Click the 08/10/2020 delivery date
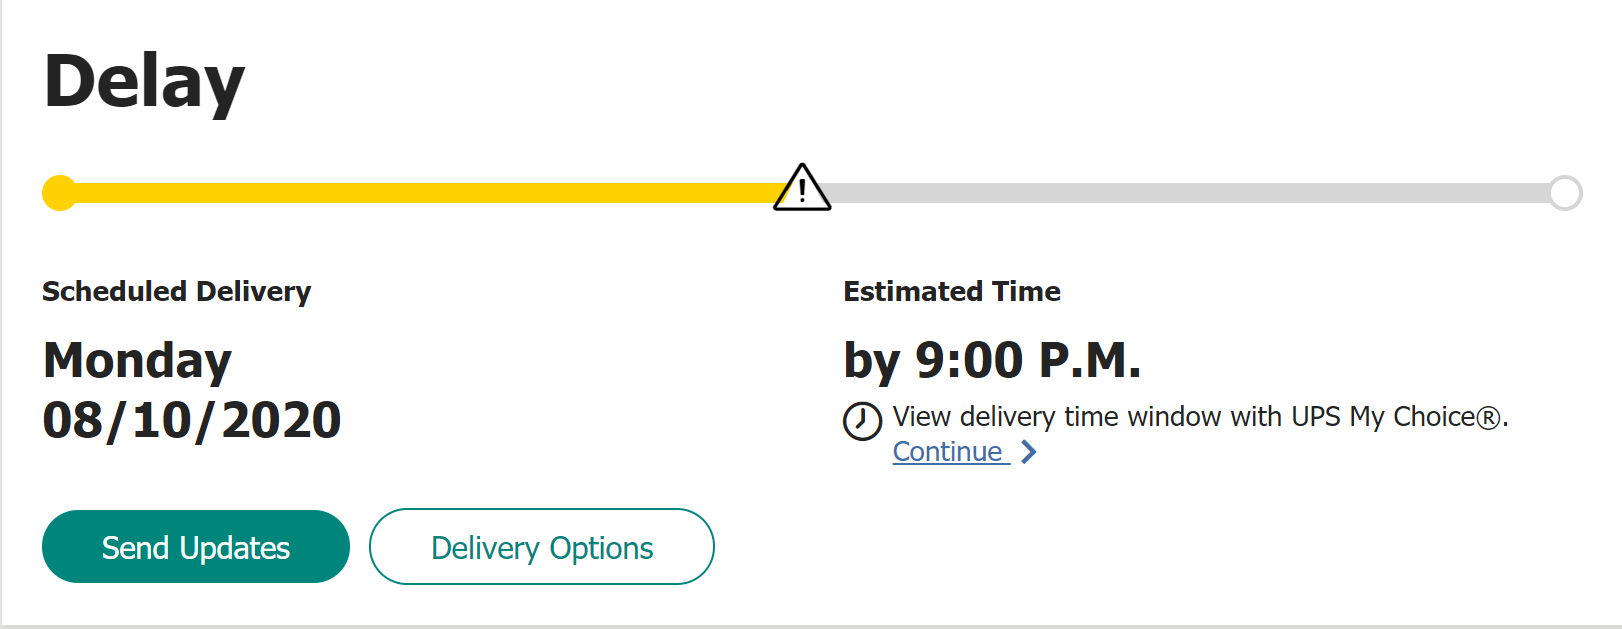 pyautogui.click(x=192, y=420)
